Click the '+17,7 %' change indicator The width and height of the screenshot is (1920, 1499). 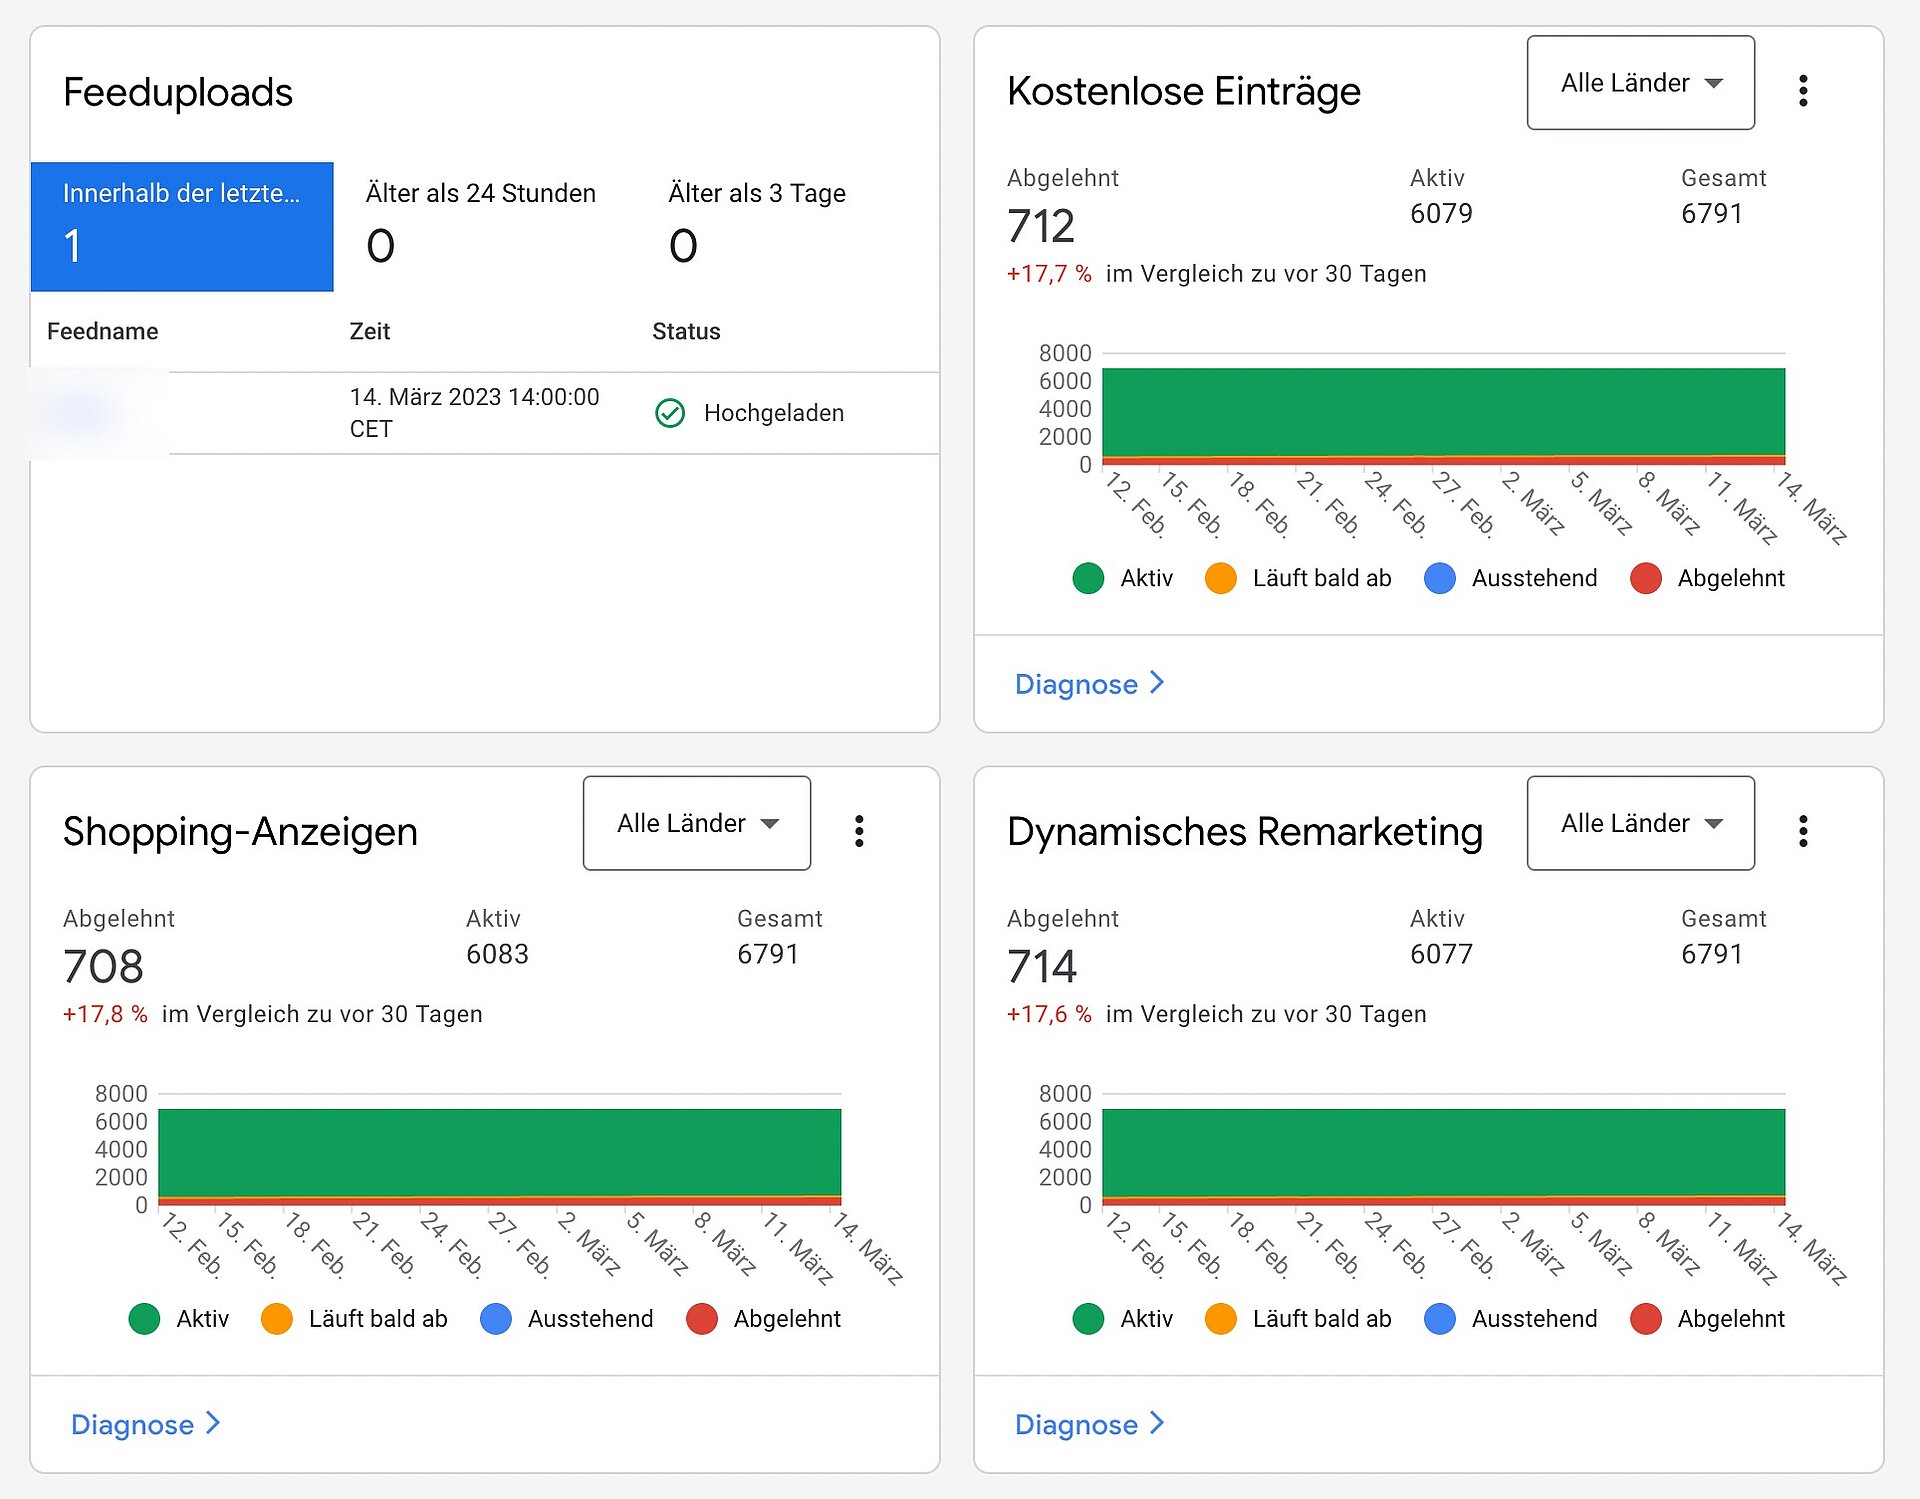point(1049,274)
